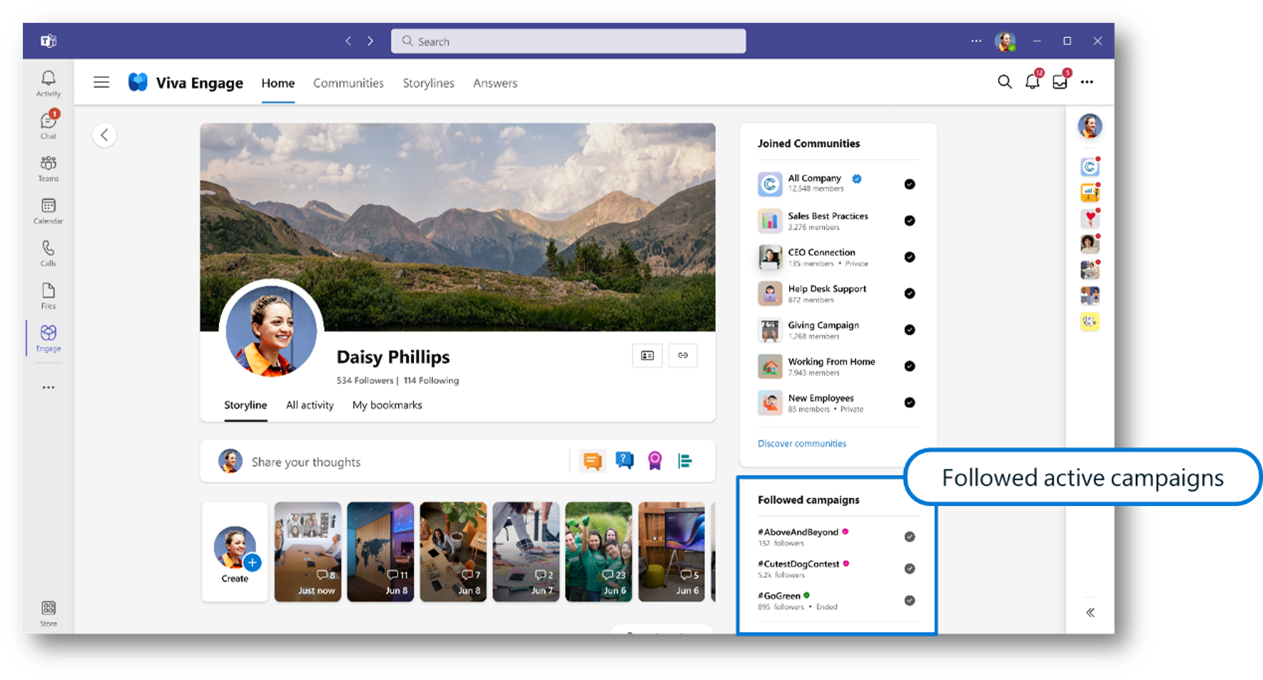Open Calls in the left sidebar
The width and height of the screenshot is (1263, 680).
click(48, 252)
